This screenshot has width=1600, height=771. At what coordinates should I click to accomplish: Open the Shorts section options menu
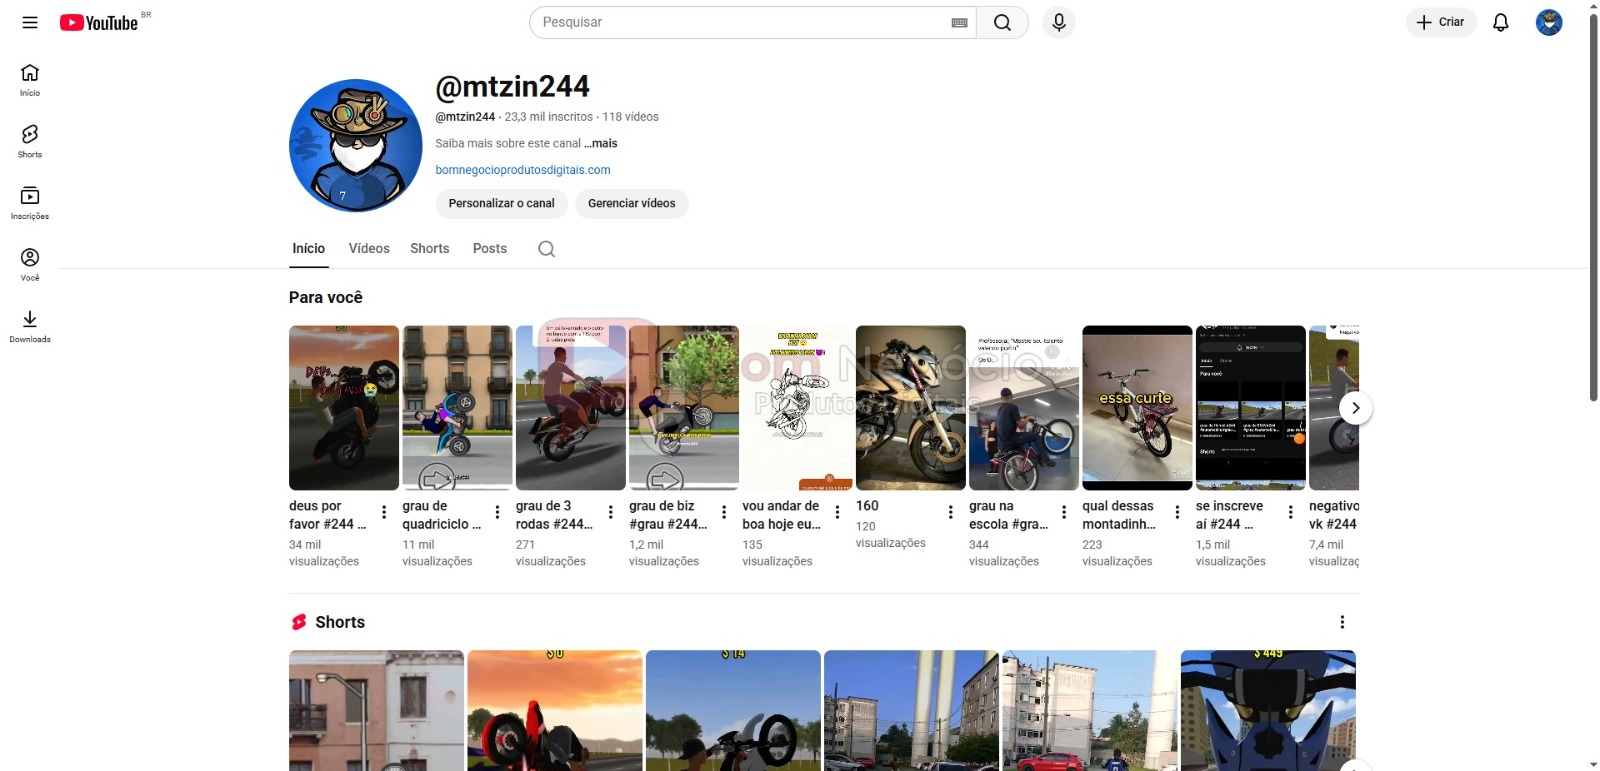pos(1342,622)
